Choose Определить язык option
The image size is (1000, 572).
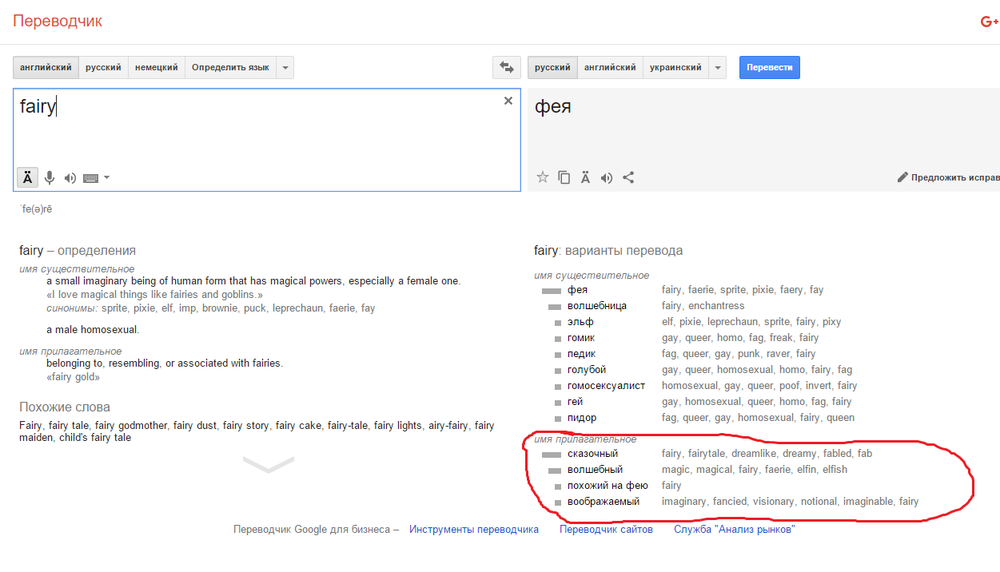tap(230, 67)
